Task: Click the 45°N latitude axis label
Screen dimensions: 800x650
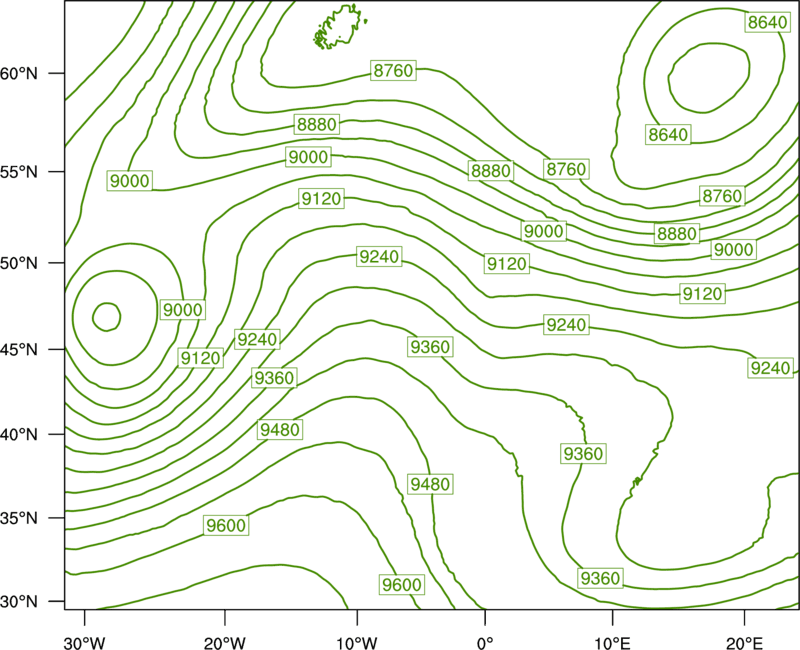Action: [x=19, y=349]
